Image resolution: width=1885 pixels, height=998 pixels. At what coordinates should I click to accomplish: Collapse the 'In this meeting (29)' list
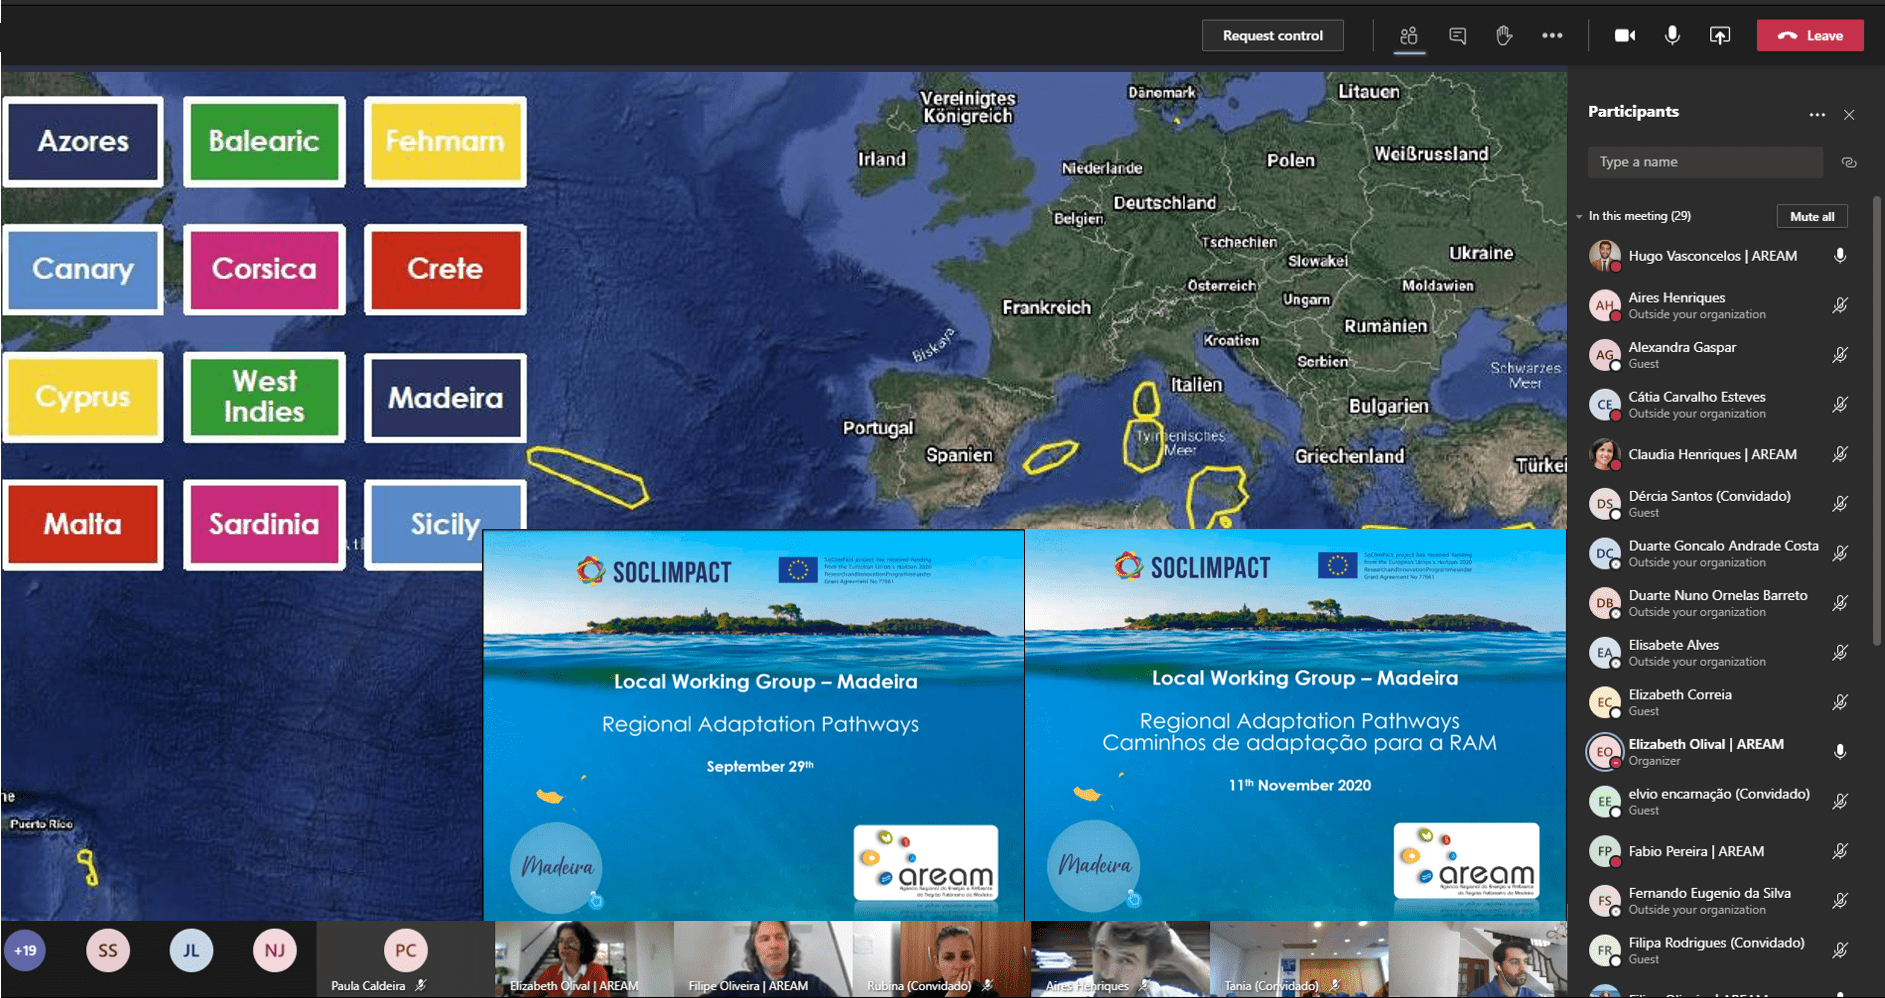point(1580,216)
